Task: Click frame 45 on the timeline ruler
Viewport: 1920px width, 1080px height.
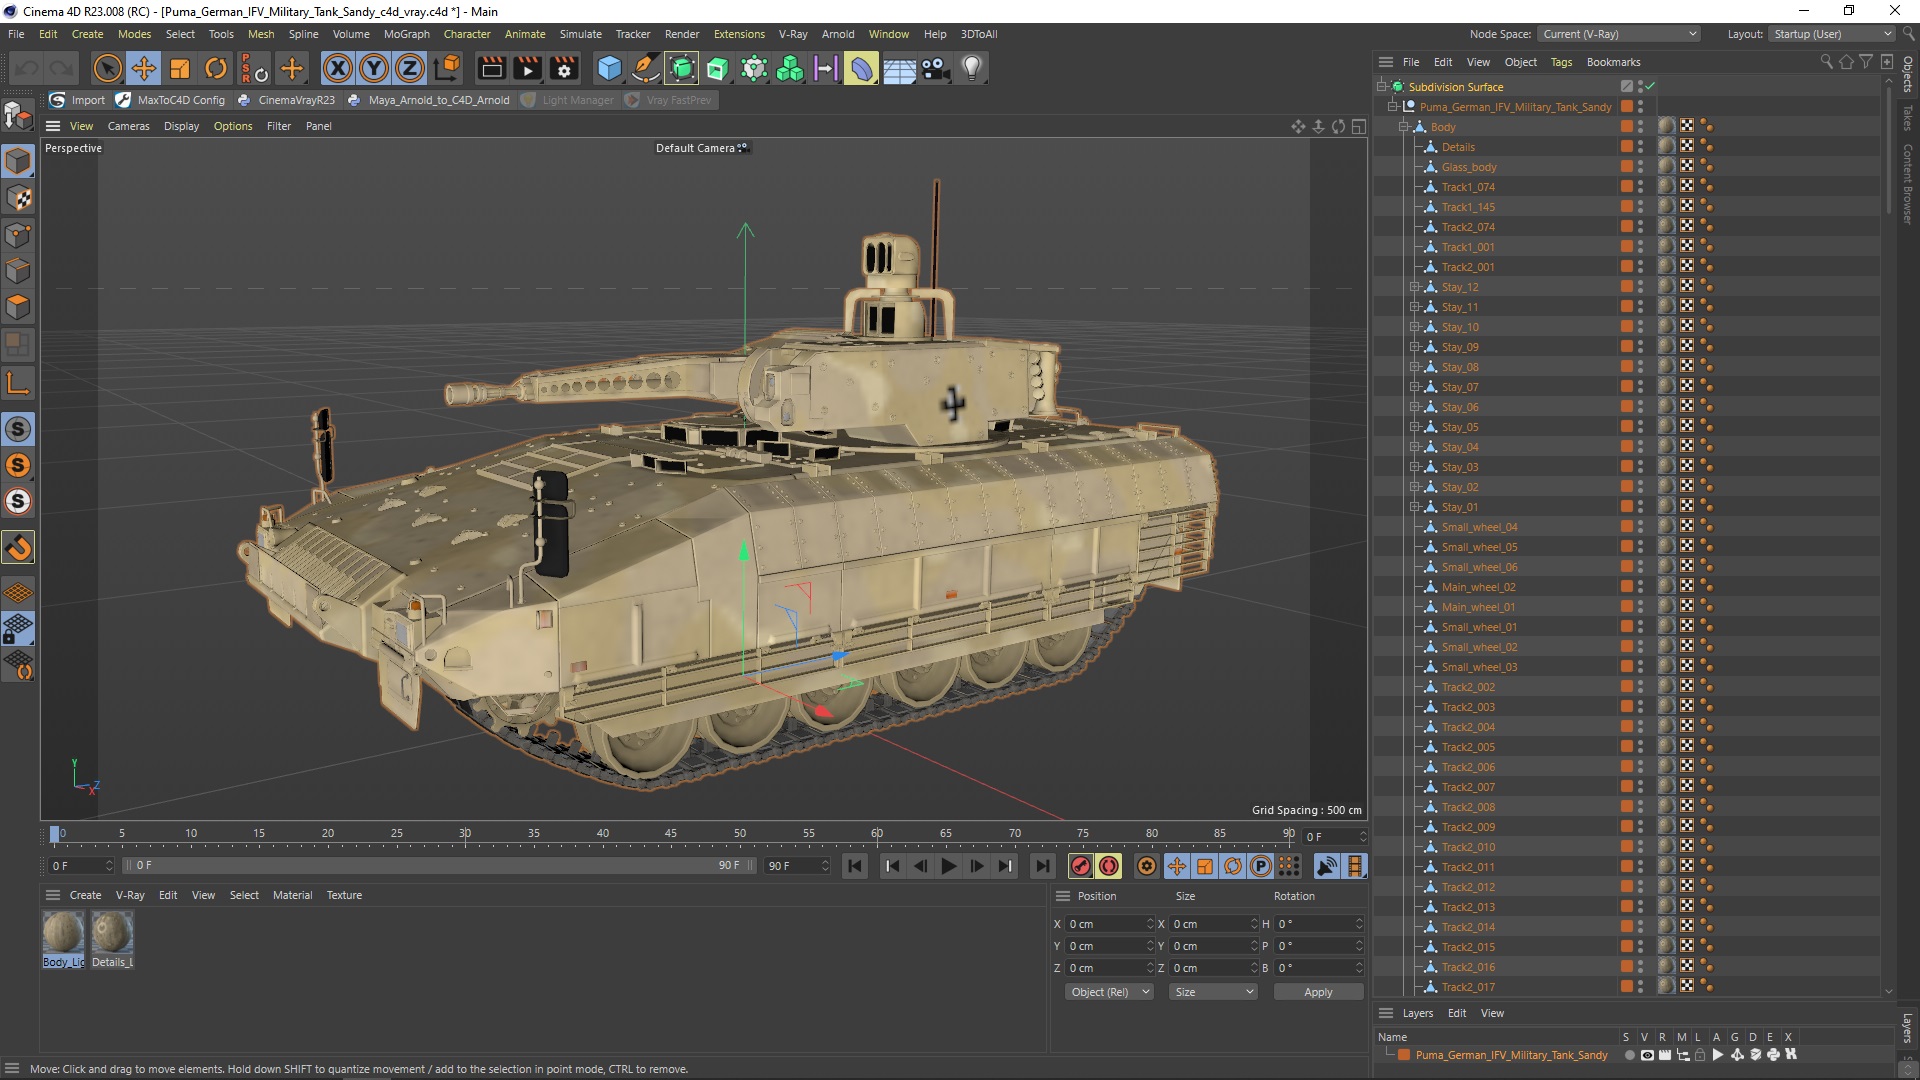Action: point(670,833)
